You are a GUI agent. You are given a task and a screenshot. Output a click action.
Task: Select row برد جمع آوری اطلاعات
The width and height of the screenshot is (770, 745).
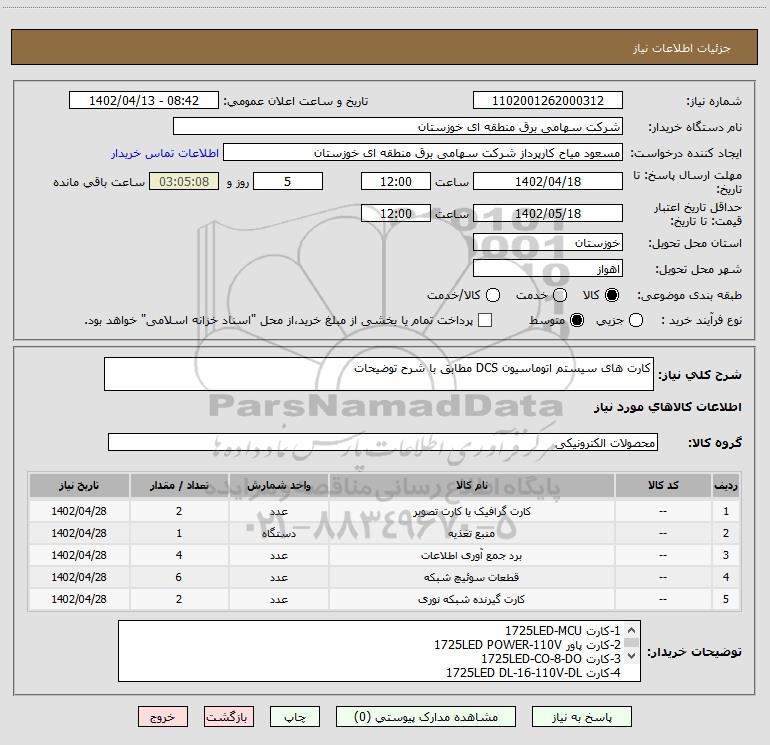click(385, 555)
